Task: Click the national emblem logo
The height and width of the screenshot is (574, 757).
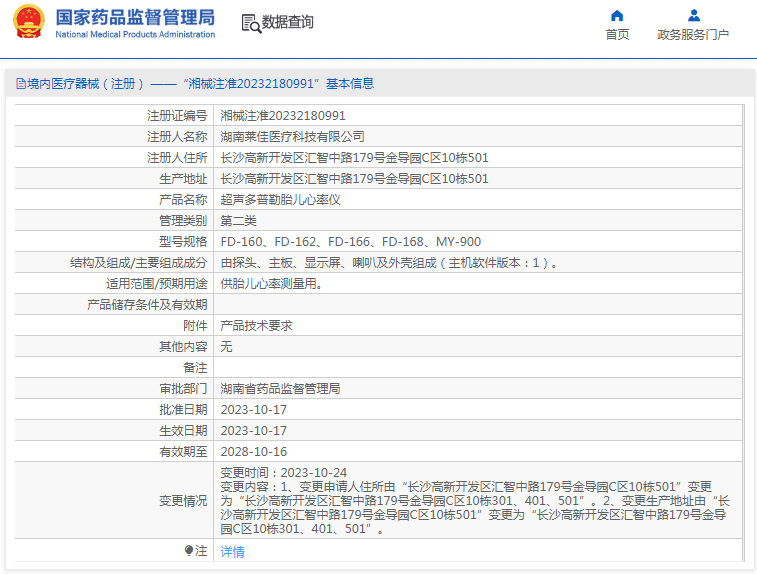Action: pyautogui.click(x=28, y=21)
